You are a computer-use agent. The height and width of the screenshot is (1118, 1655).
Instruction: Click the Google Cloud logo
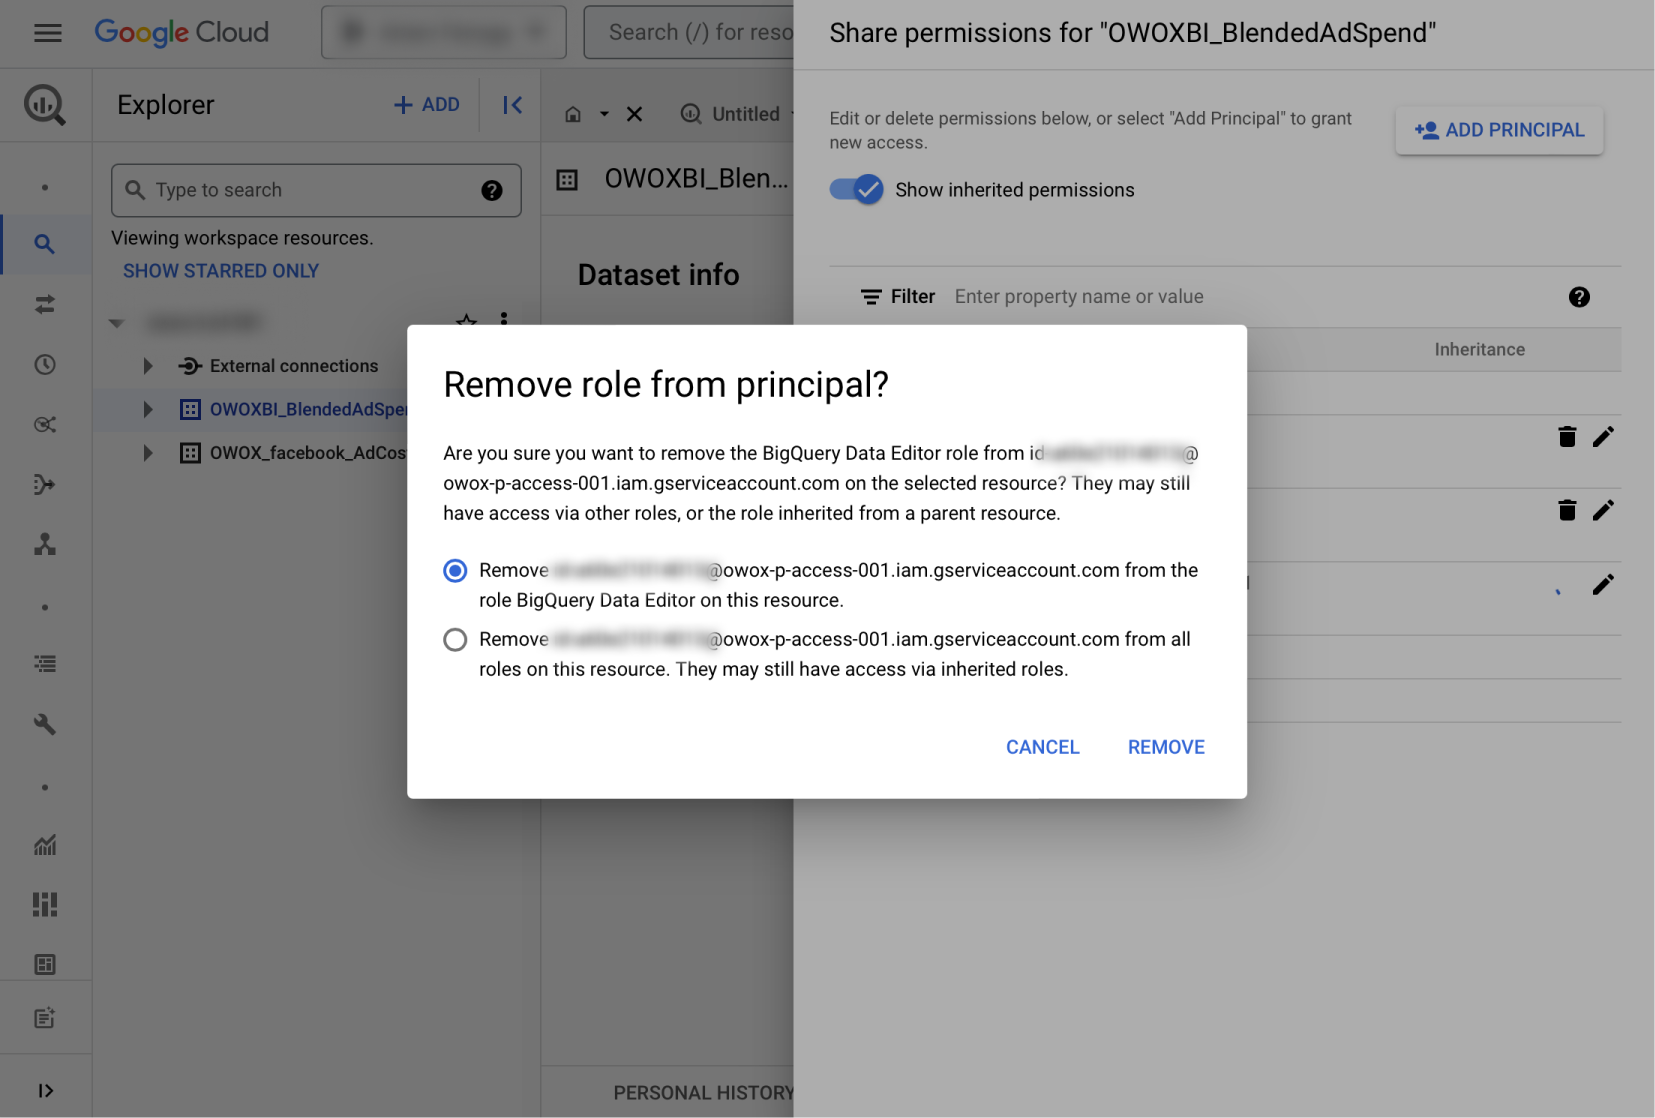[182, 32]
